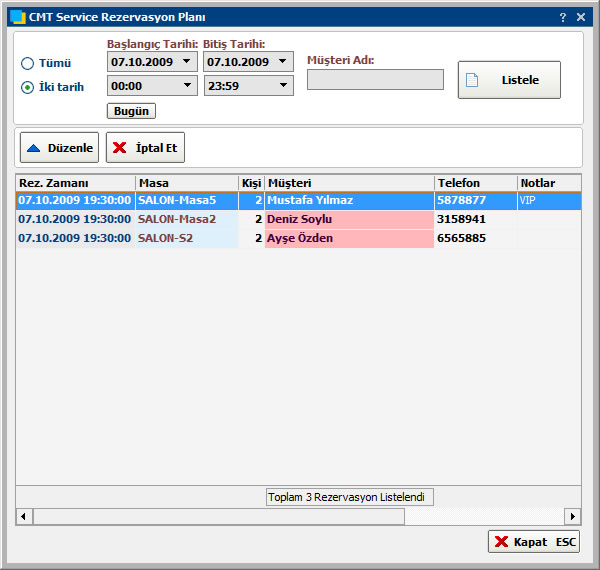Expand the 23:59 end time dropdown

(x=282, y=87)
